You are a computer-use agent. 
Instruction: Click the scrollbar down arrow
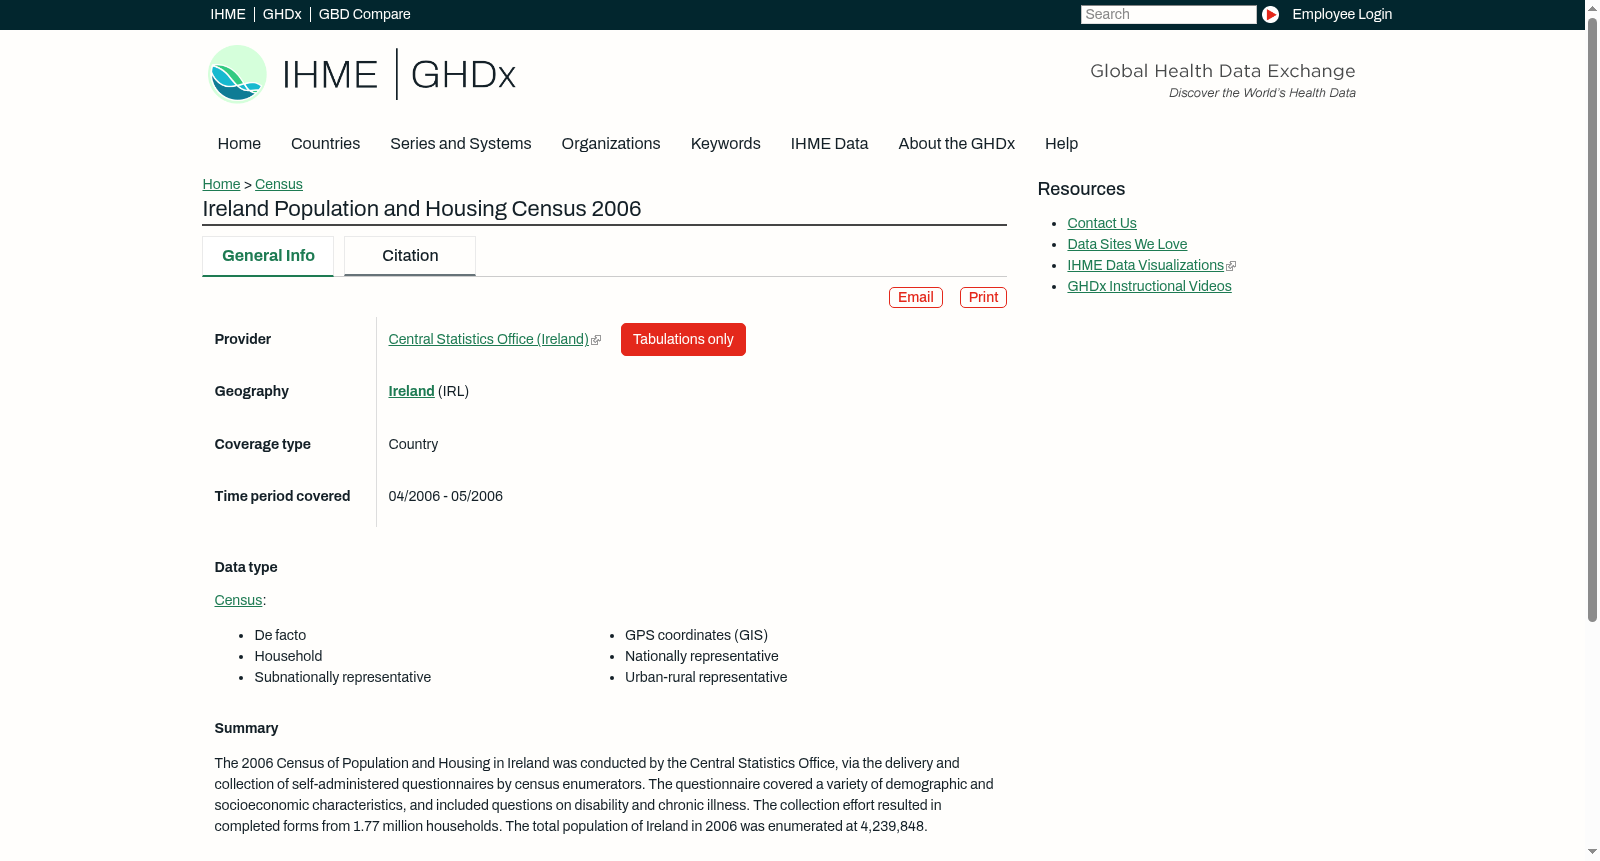click(1592, 853)
